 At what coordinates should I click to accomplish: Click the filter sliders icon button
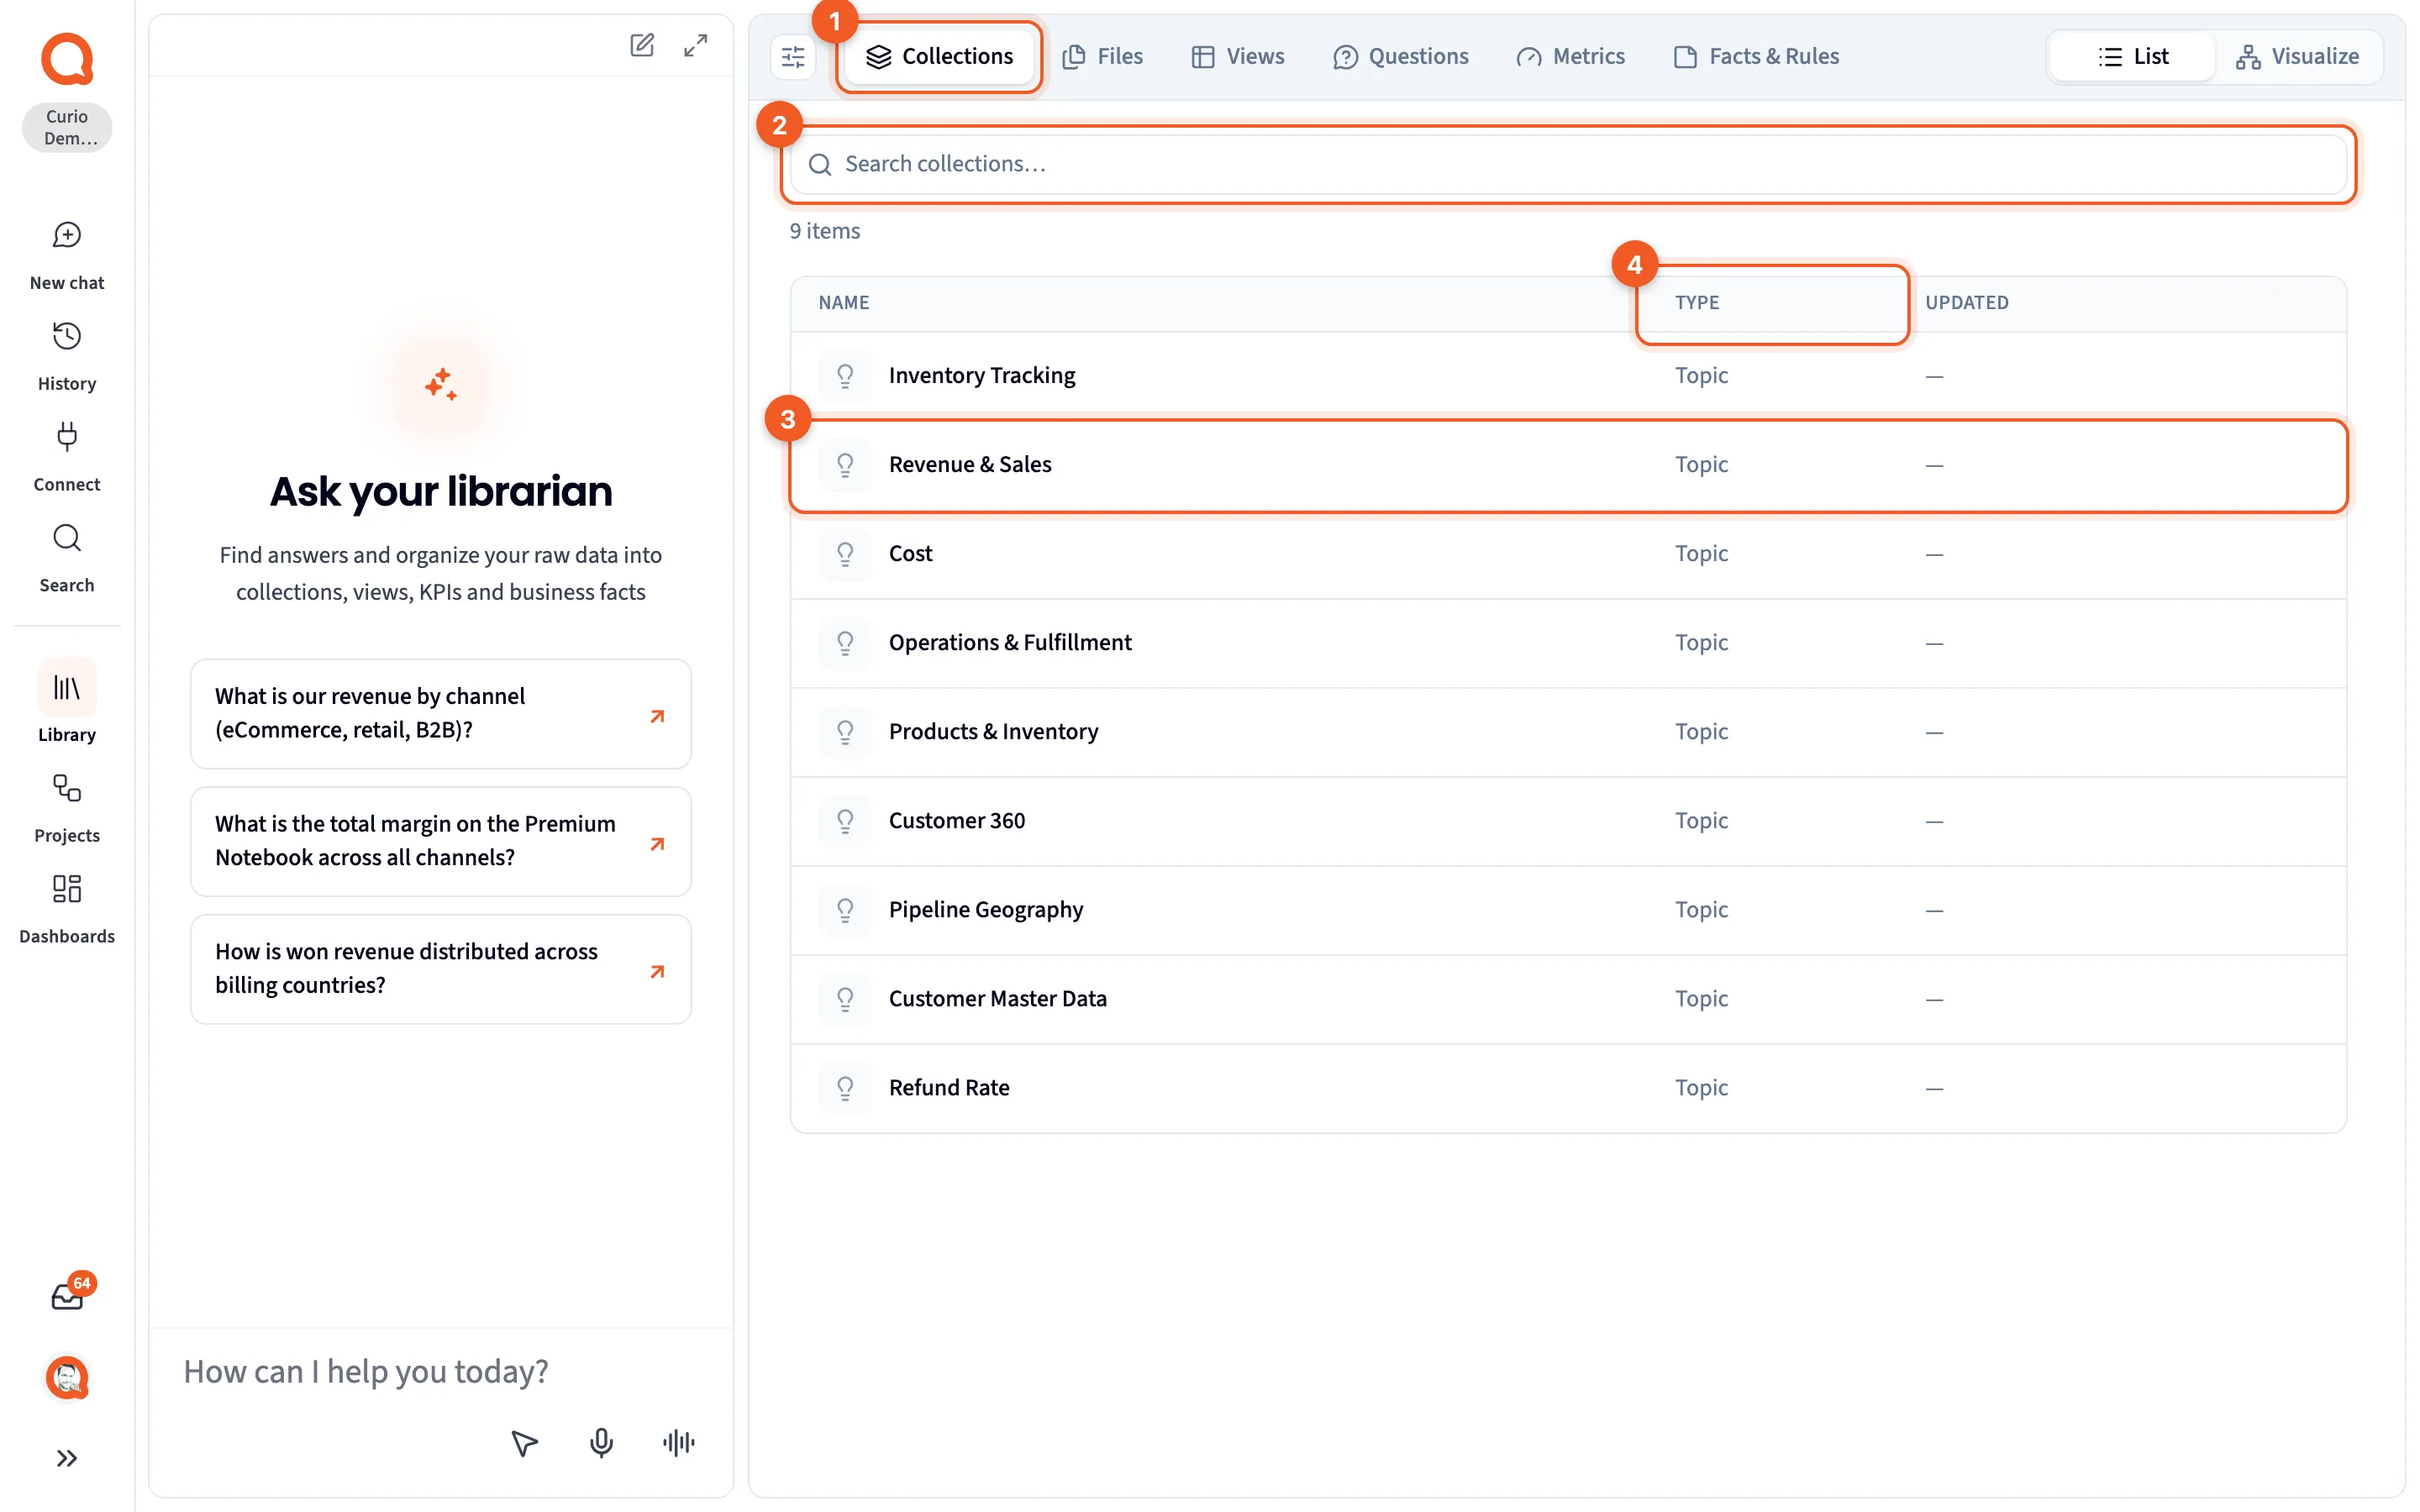click(x=793, y=56)
